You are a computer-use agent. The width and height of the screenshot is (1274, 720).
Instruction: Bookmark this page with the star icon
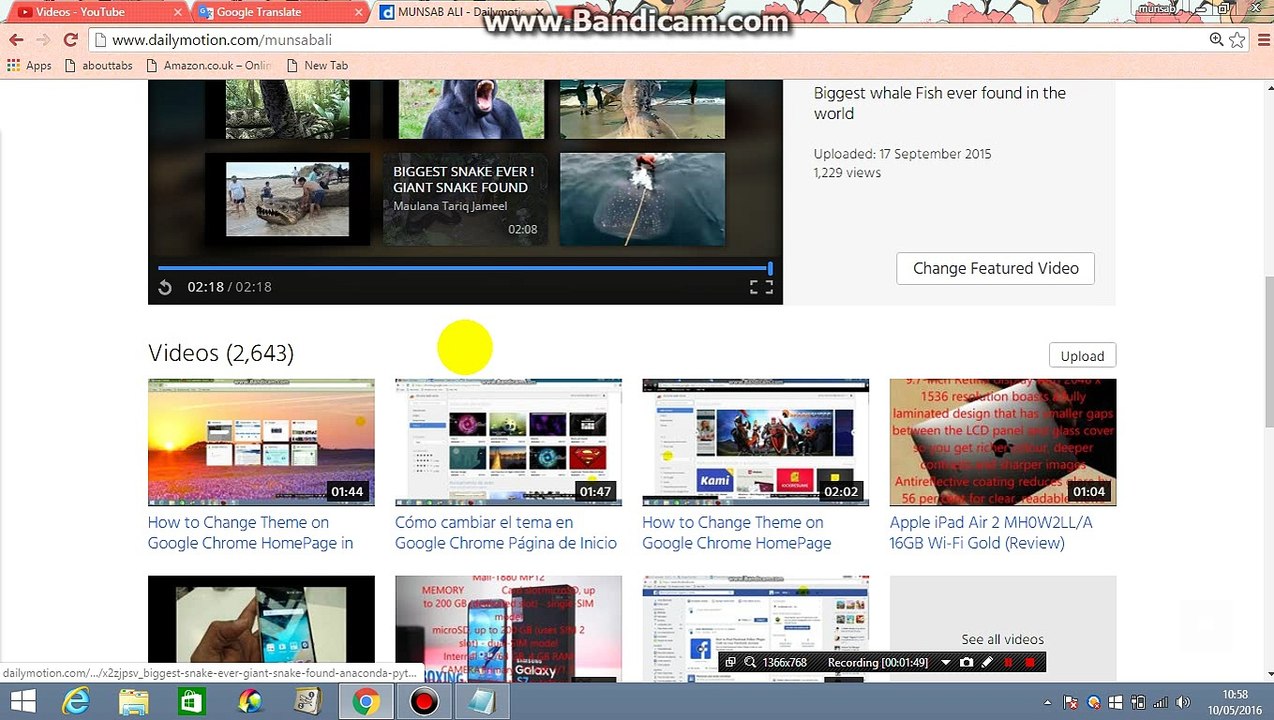[1237, 40]
